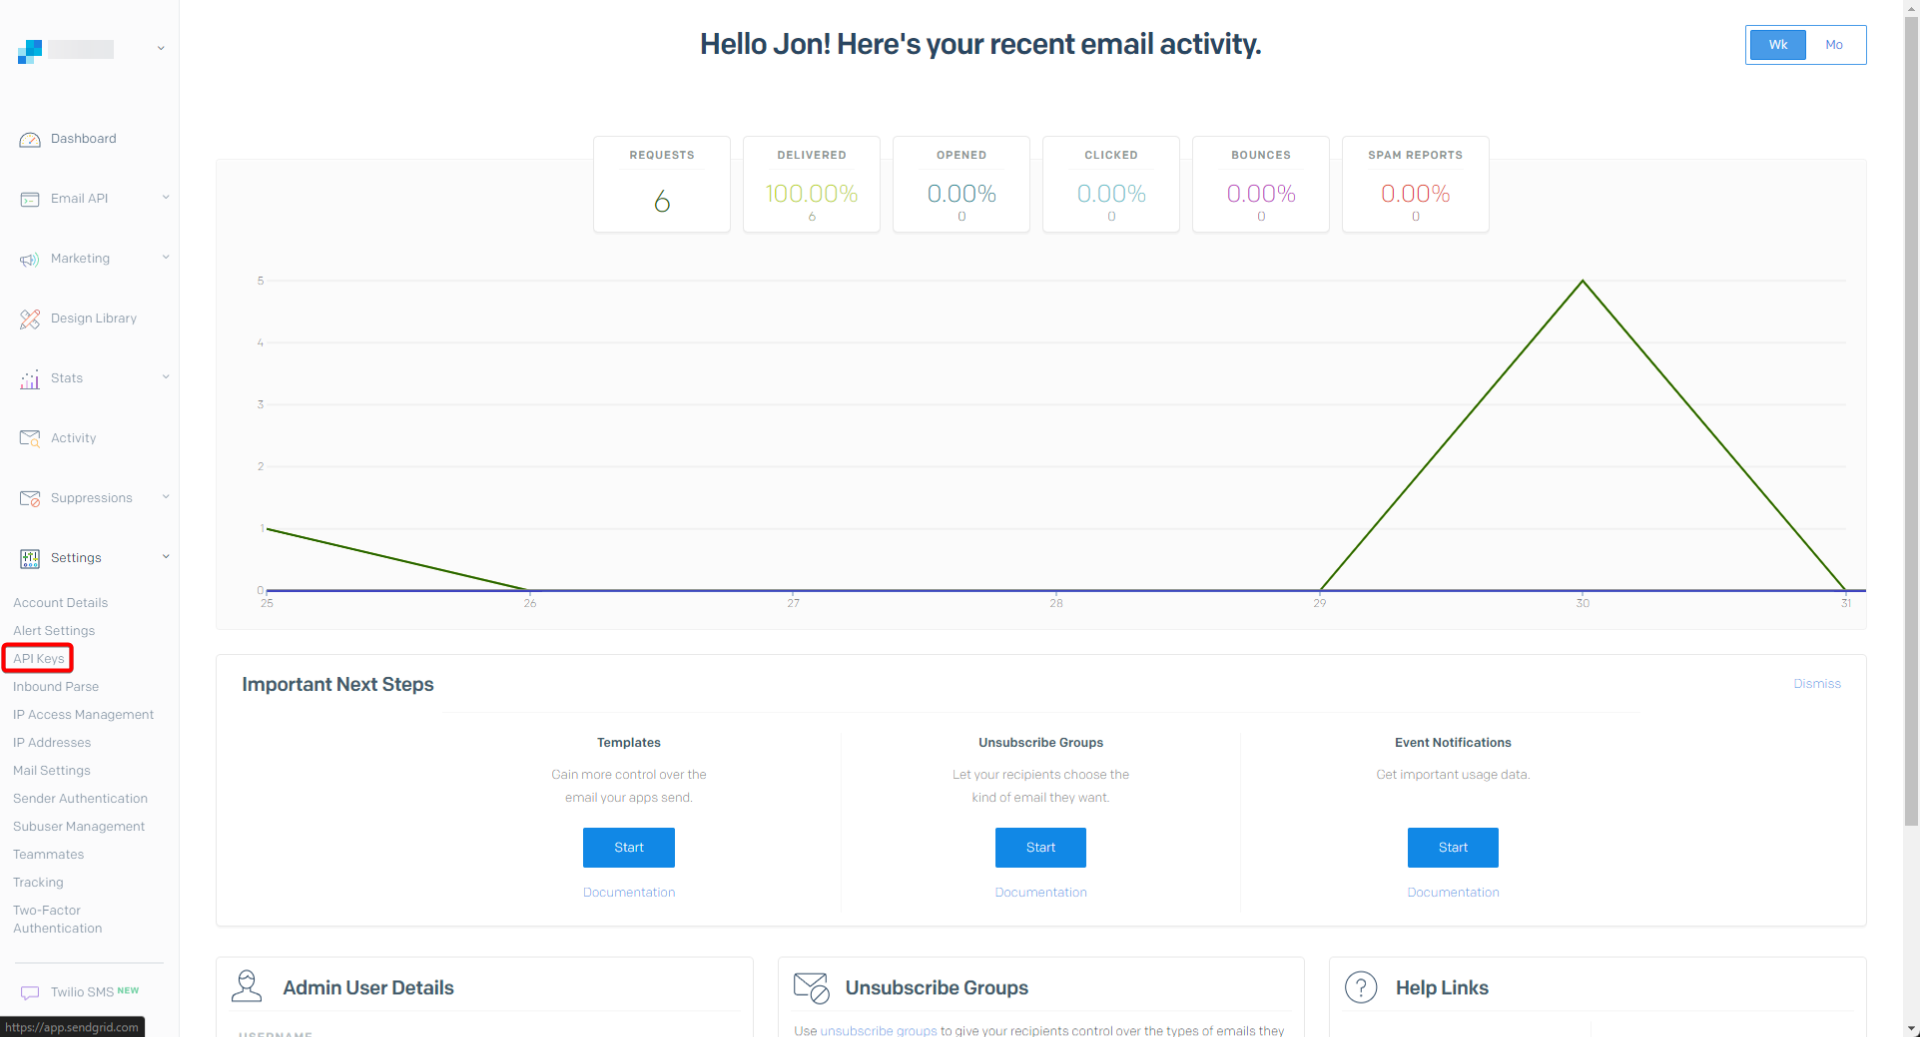This screenshot has width=1920, height=1037.
Task: Click the Marketing megaphone icon
Action: click(30, 259)
